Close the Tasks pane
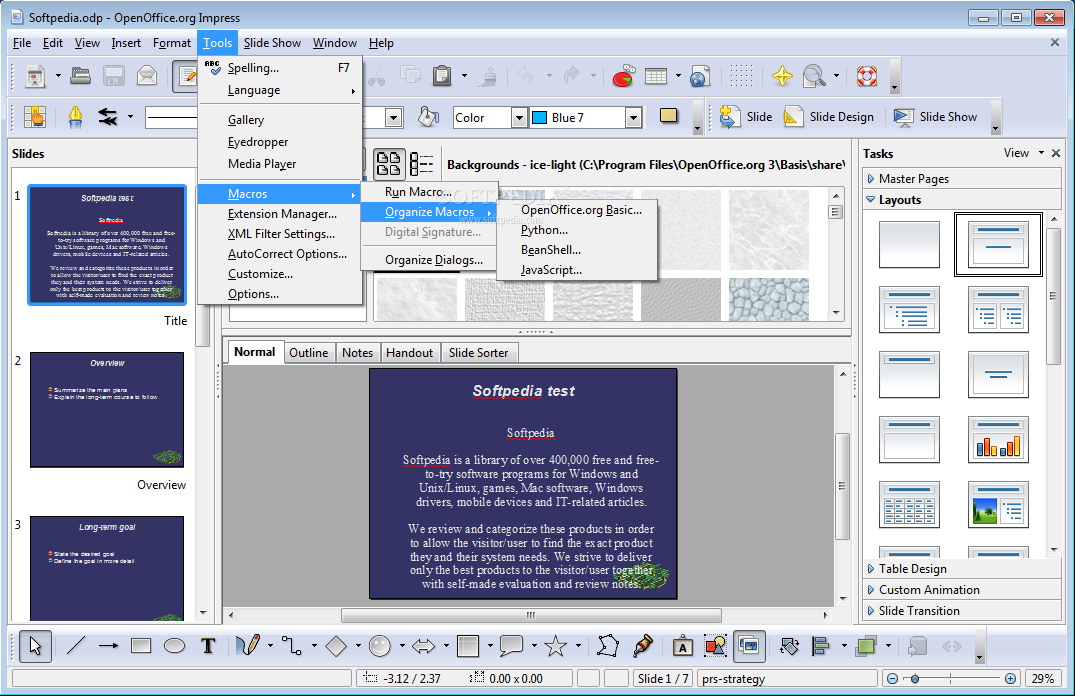This screenshot has width=1075, height=696. tap(1056, 153)
